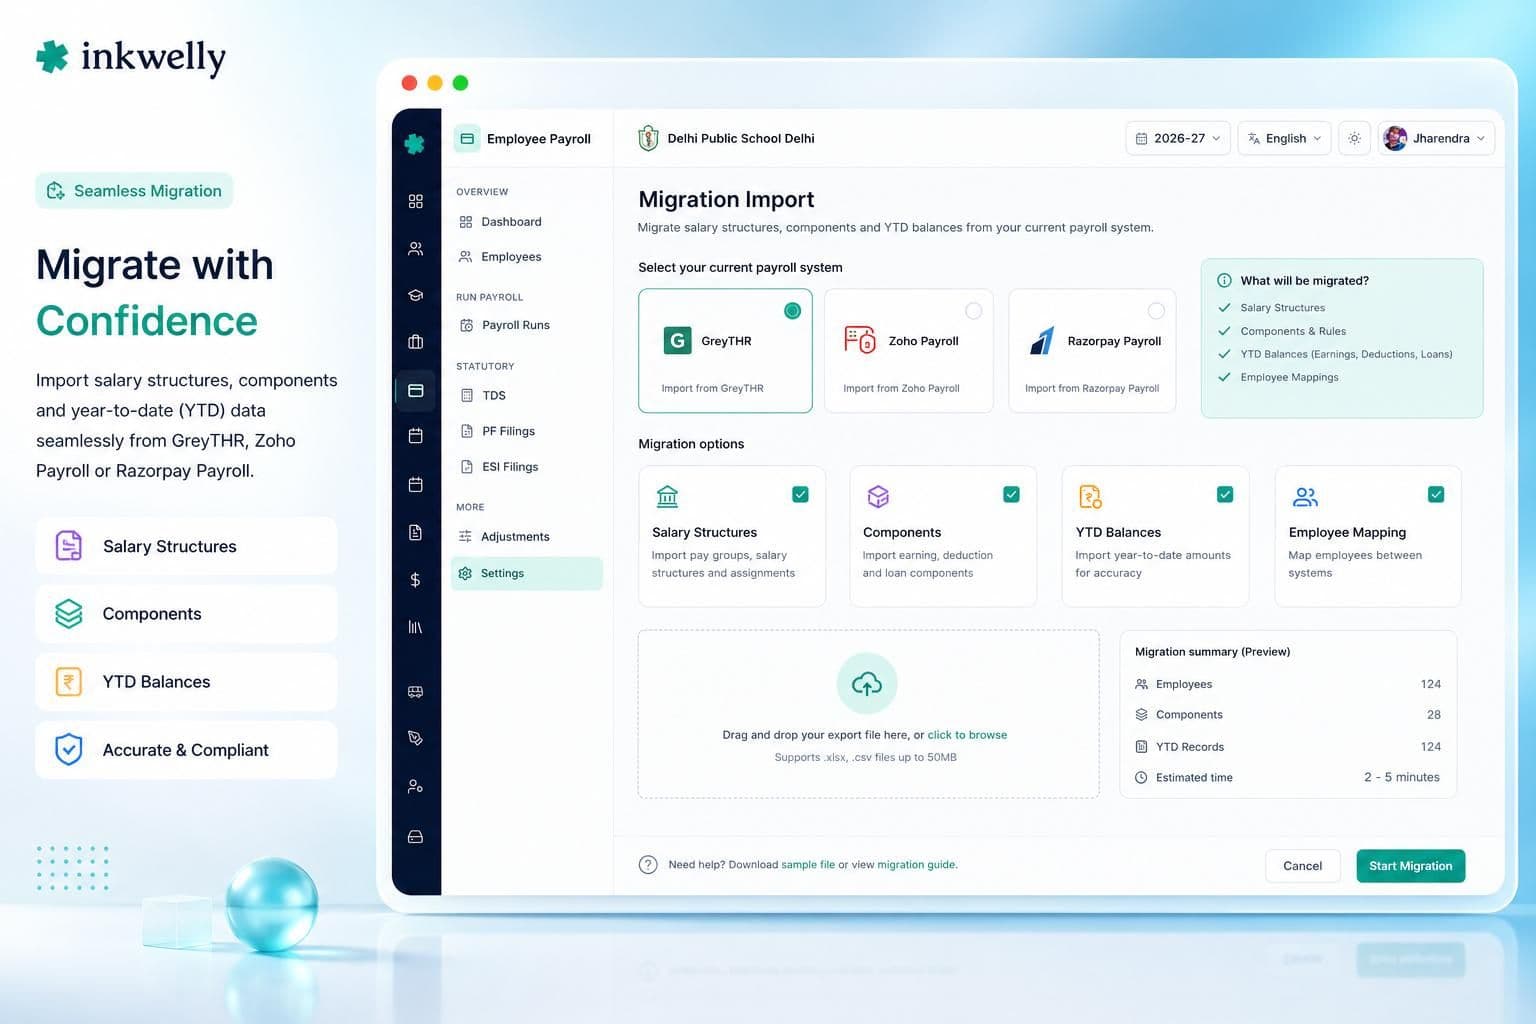Click the 'Accurate & Compliant' feature card
This screenshot has height=1024, width=1536.
(x=186, y=750)
